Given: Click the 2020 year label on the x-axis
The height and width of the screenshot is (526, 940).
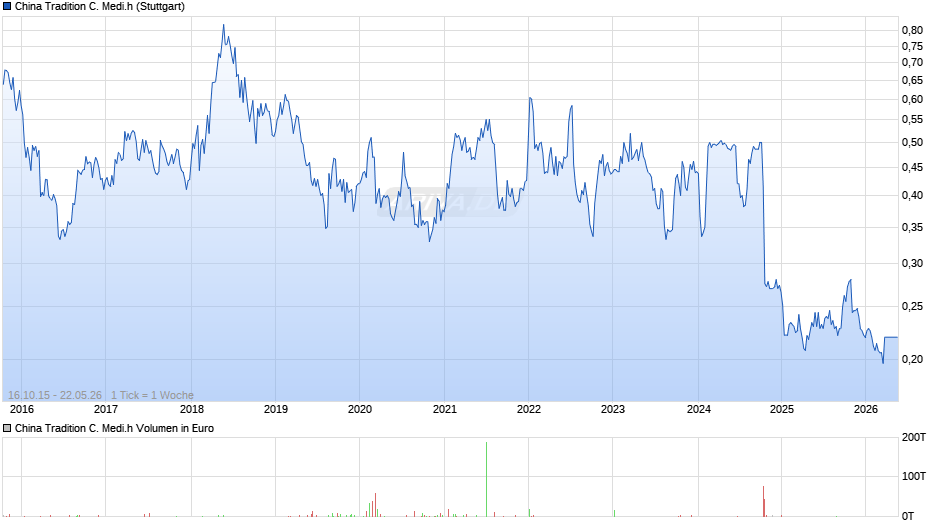Looking at the screenshot, I should pyautogui.click(x=360, y=409).
